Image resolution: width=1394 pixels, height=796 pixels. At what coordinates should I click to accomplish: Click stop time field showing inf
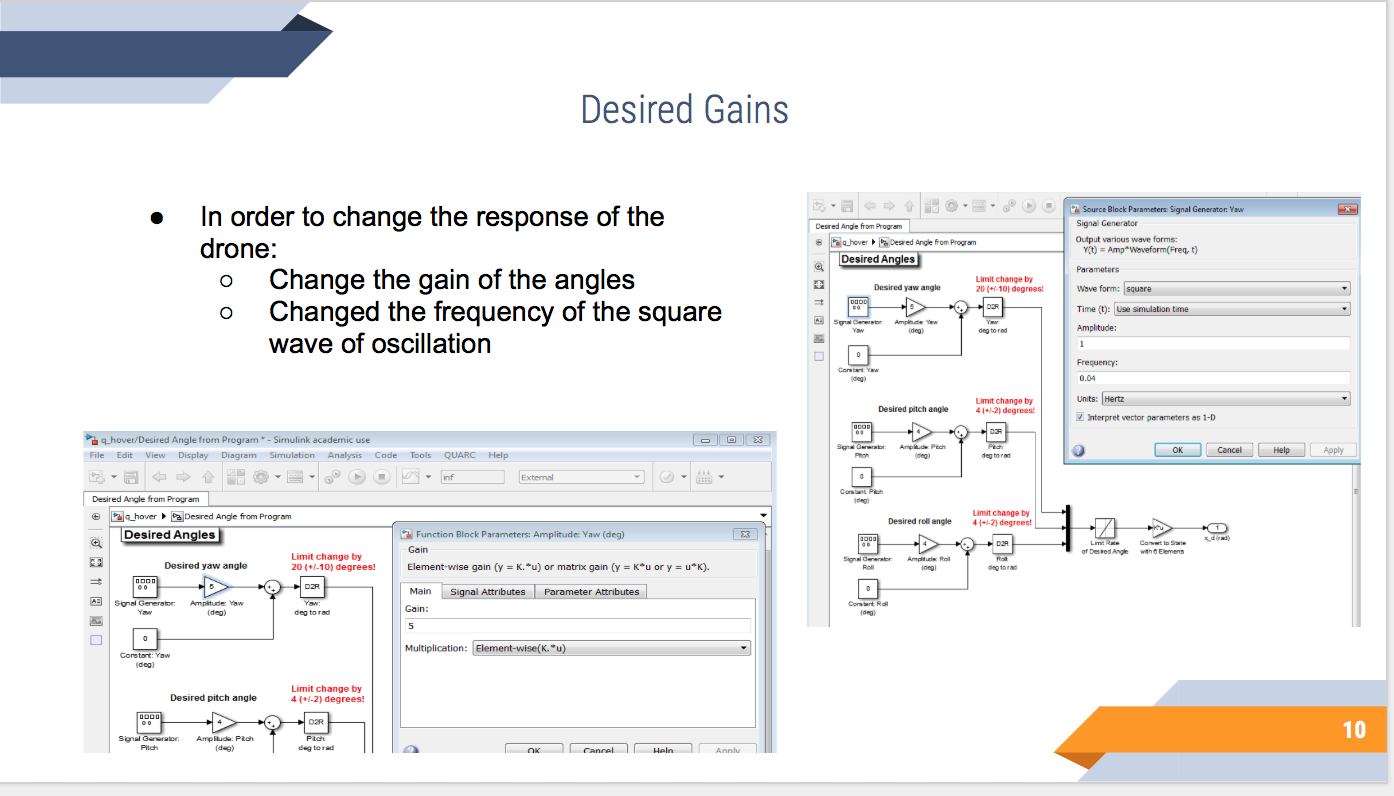(473, 477)
